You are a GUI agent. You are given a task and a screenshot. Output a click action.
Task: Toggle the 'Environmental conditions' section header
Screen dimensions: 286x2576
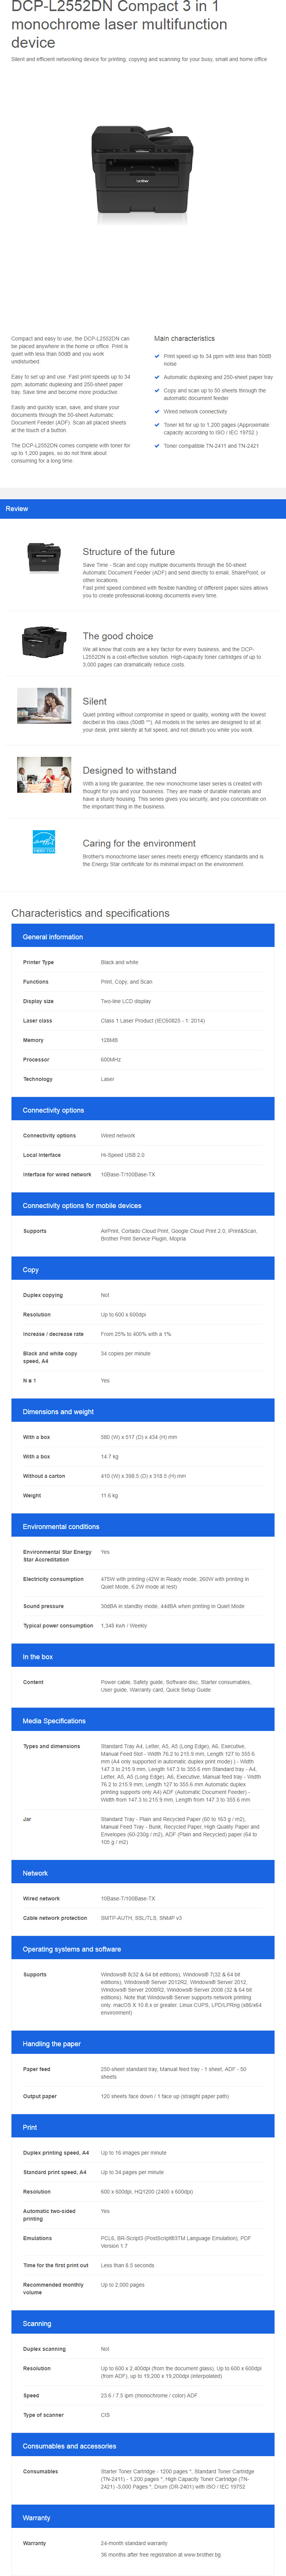(x=143, y=1526)
